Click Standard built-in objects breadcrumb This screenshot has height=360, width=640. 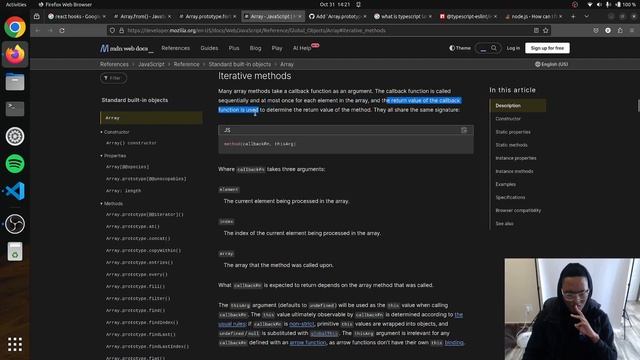[x=240, y=64]
